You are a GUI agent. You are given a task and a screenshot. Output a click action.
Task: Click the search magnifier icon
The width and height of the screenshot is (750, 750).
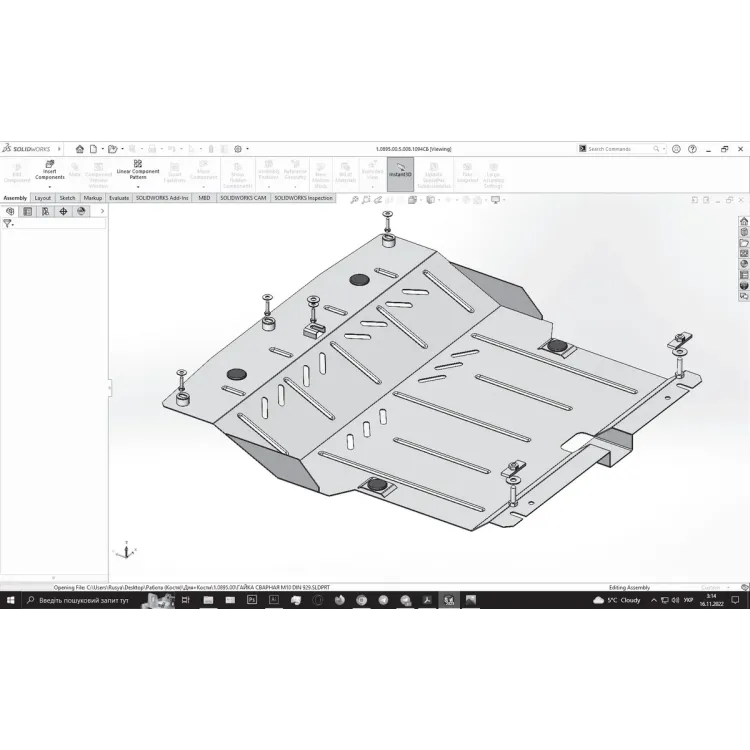pos(656,149)
